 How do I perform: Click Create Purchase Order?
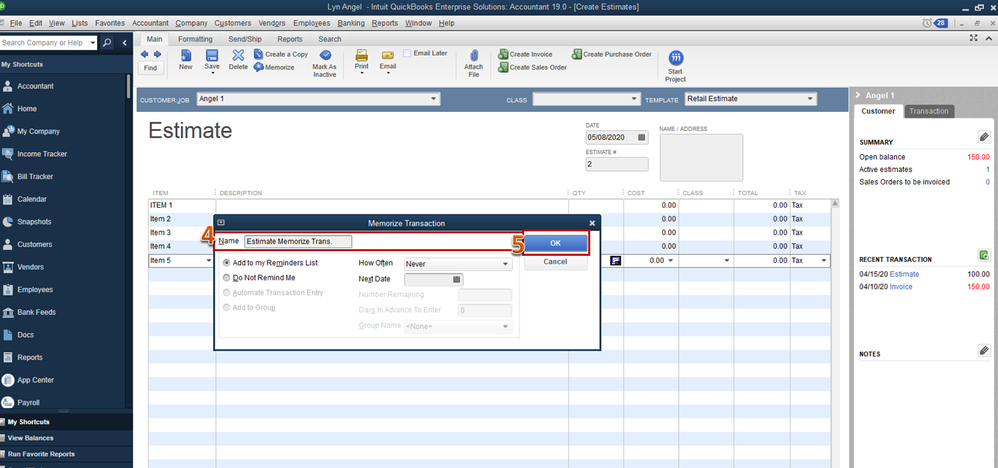click(x=612, y=54)
